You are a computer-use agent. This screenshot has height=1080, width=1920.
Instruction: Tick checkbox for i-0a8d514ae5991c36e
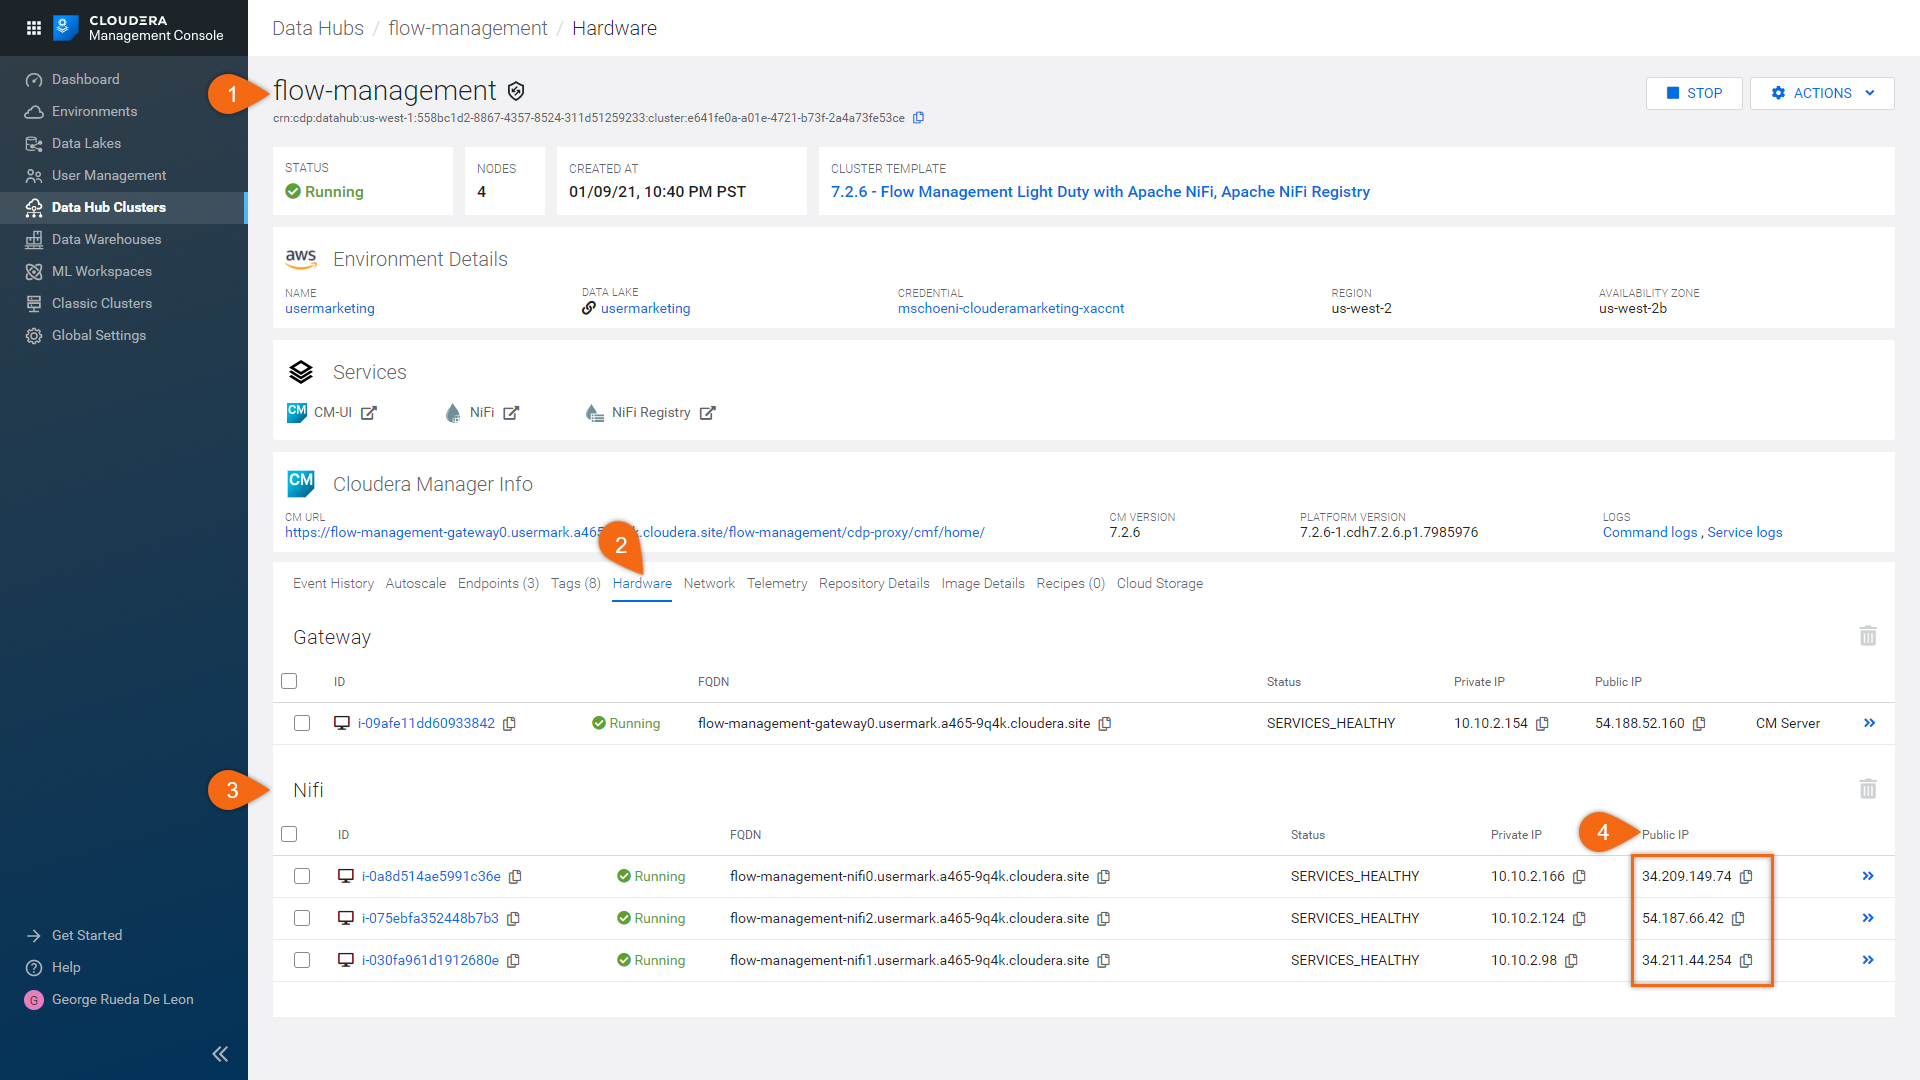302,876
